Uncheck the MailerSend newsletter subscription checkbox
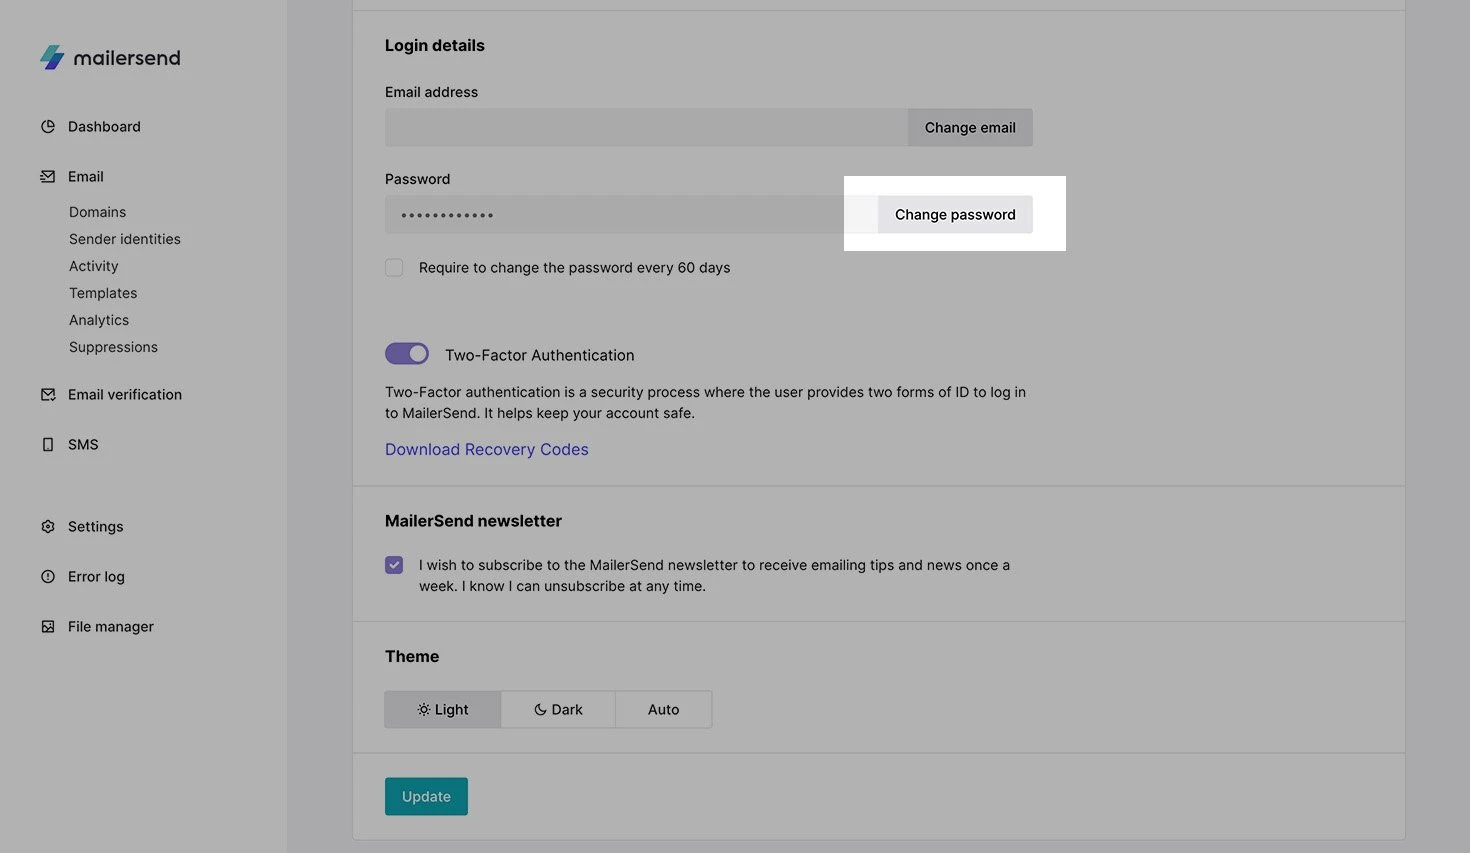 [x=394, y=565]
